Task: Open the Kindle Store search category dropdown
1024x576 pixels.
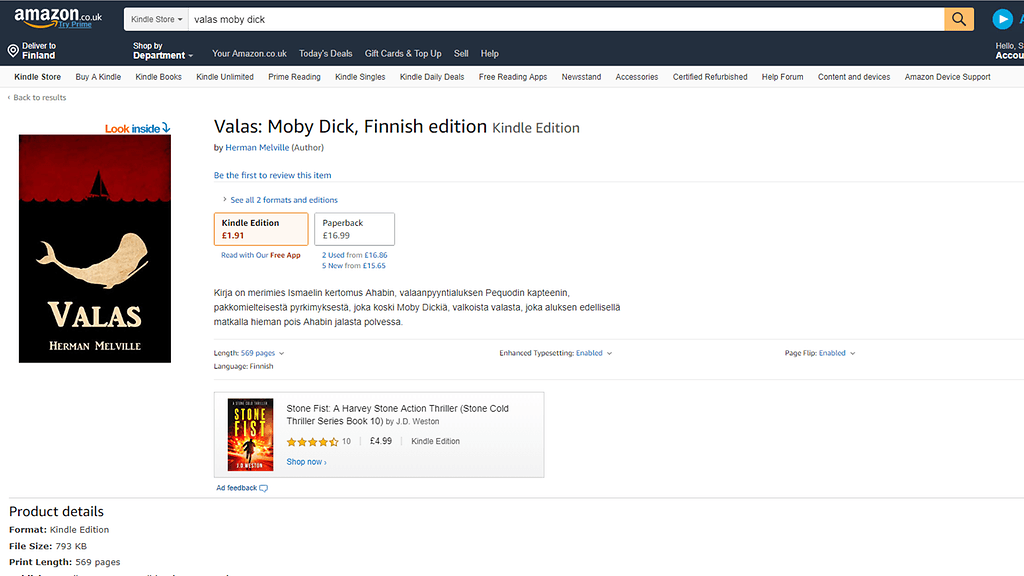Action: (x=155, y=18)
